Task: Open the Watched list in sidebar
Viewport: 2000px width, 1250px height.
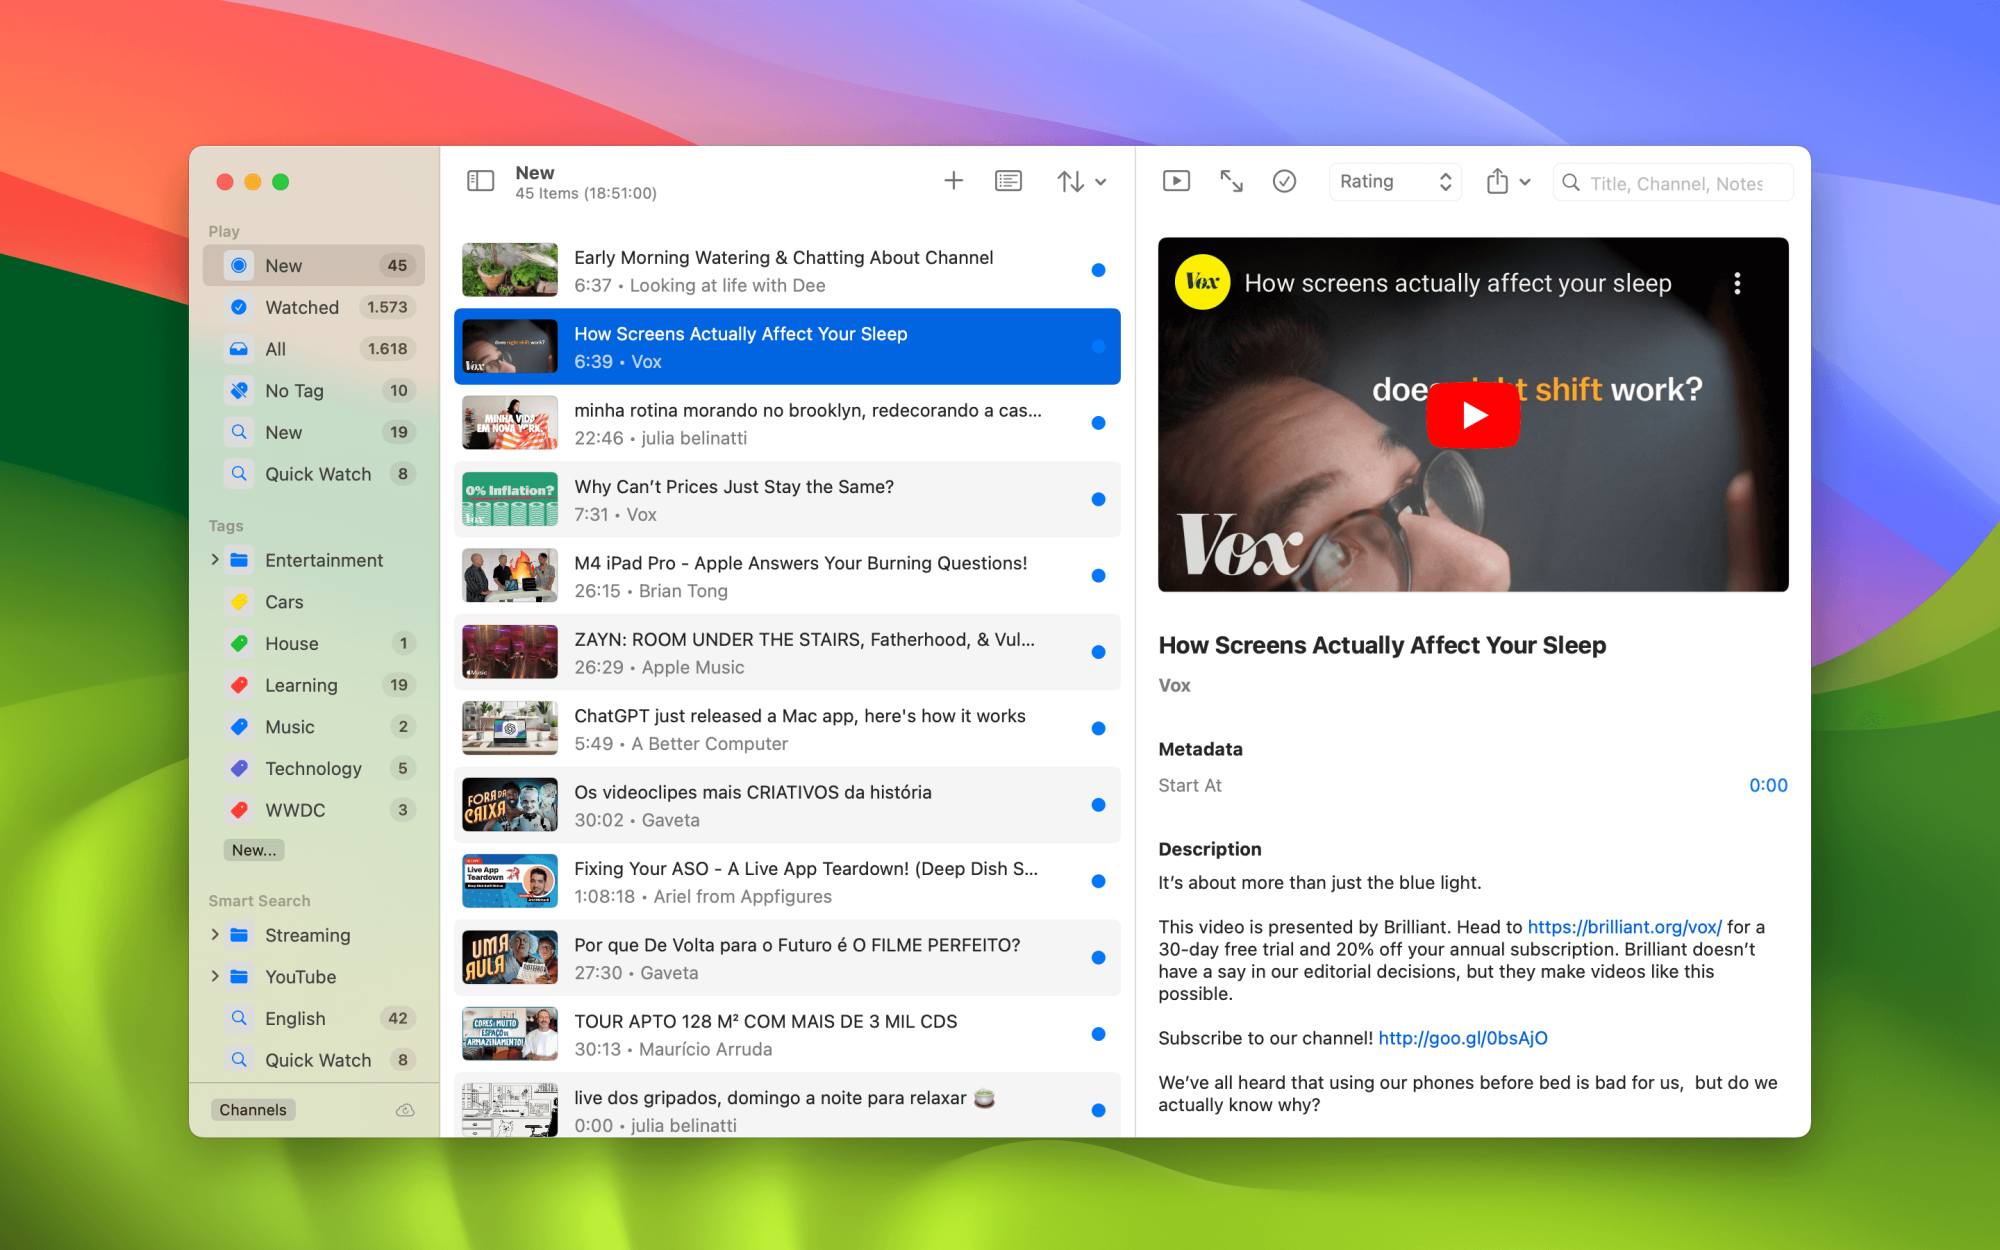Action: (314, 307)
